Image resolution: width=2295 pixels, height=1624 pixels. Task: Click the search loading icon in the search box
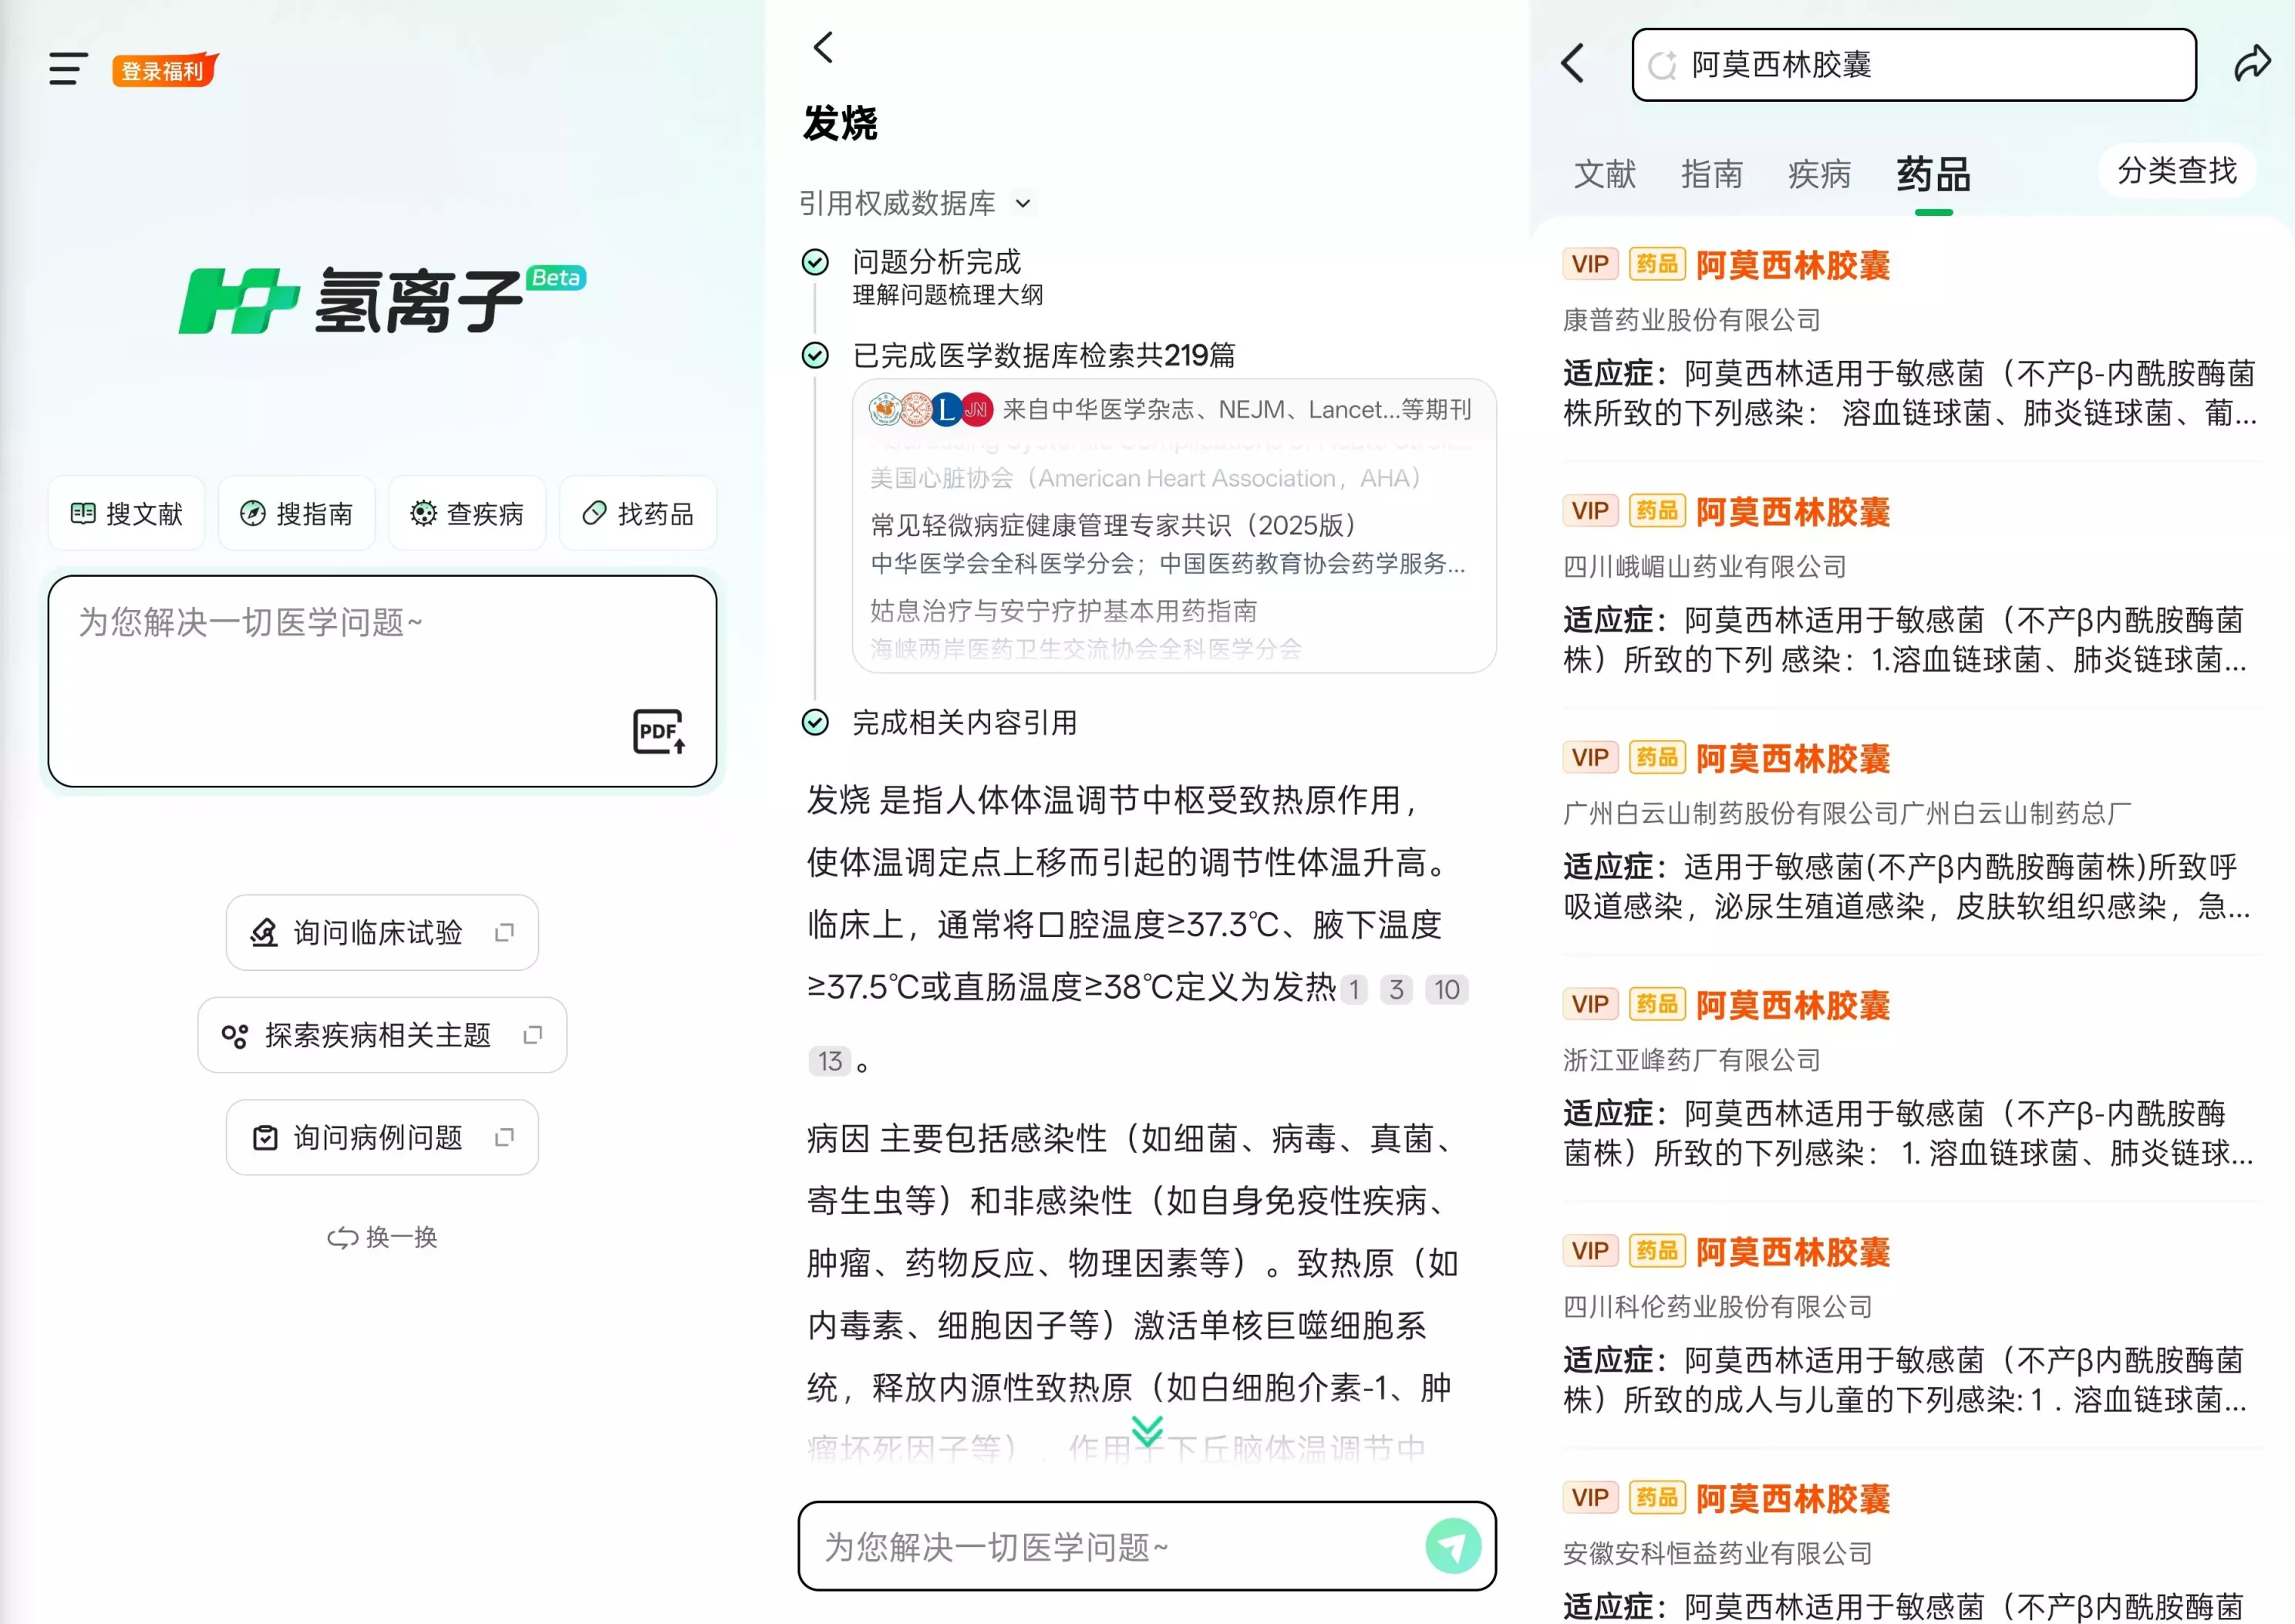[1662, 66]
